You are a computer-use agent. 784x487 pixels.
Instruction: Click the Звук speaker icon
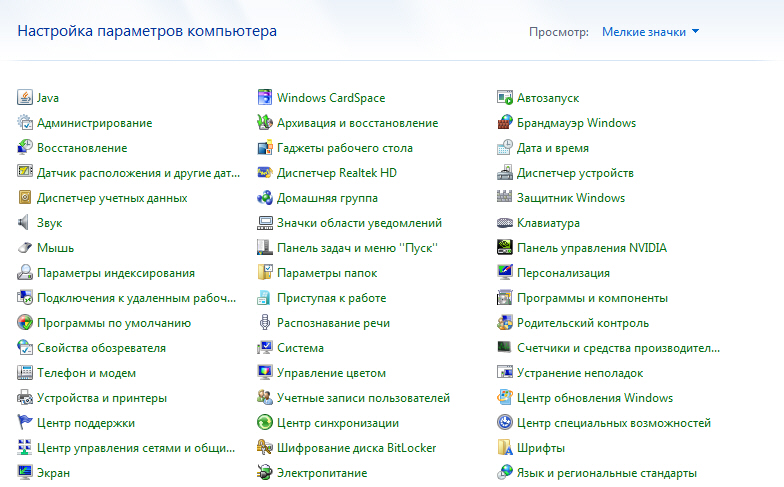(25, 223)
